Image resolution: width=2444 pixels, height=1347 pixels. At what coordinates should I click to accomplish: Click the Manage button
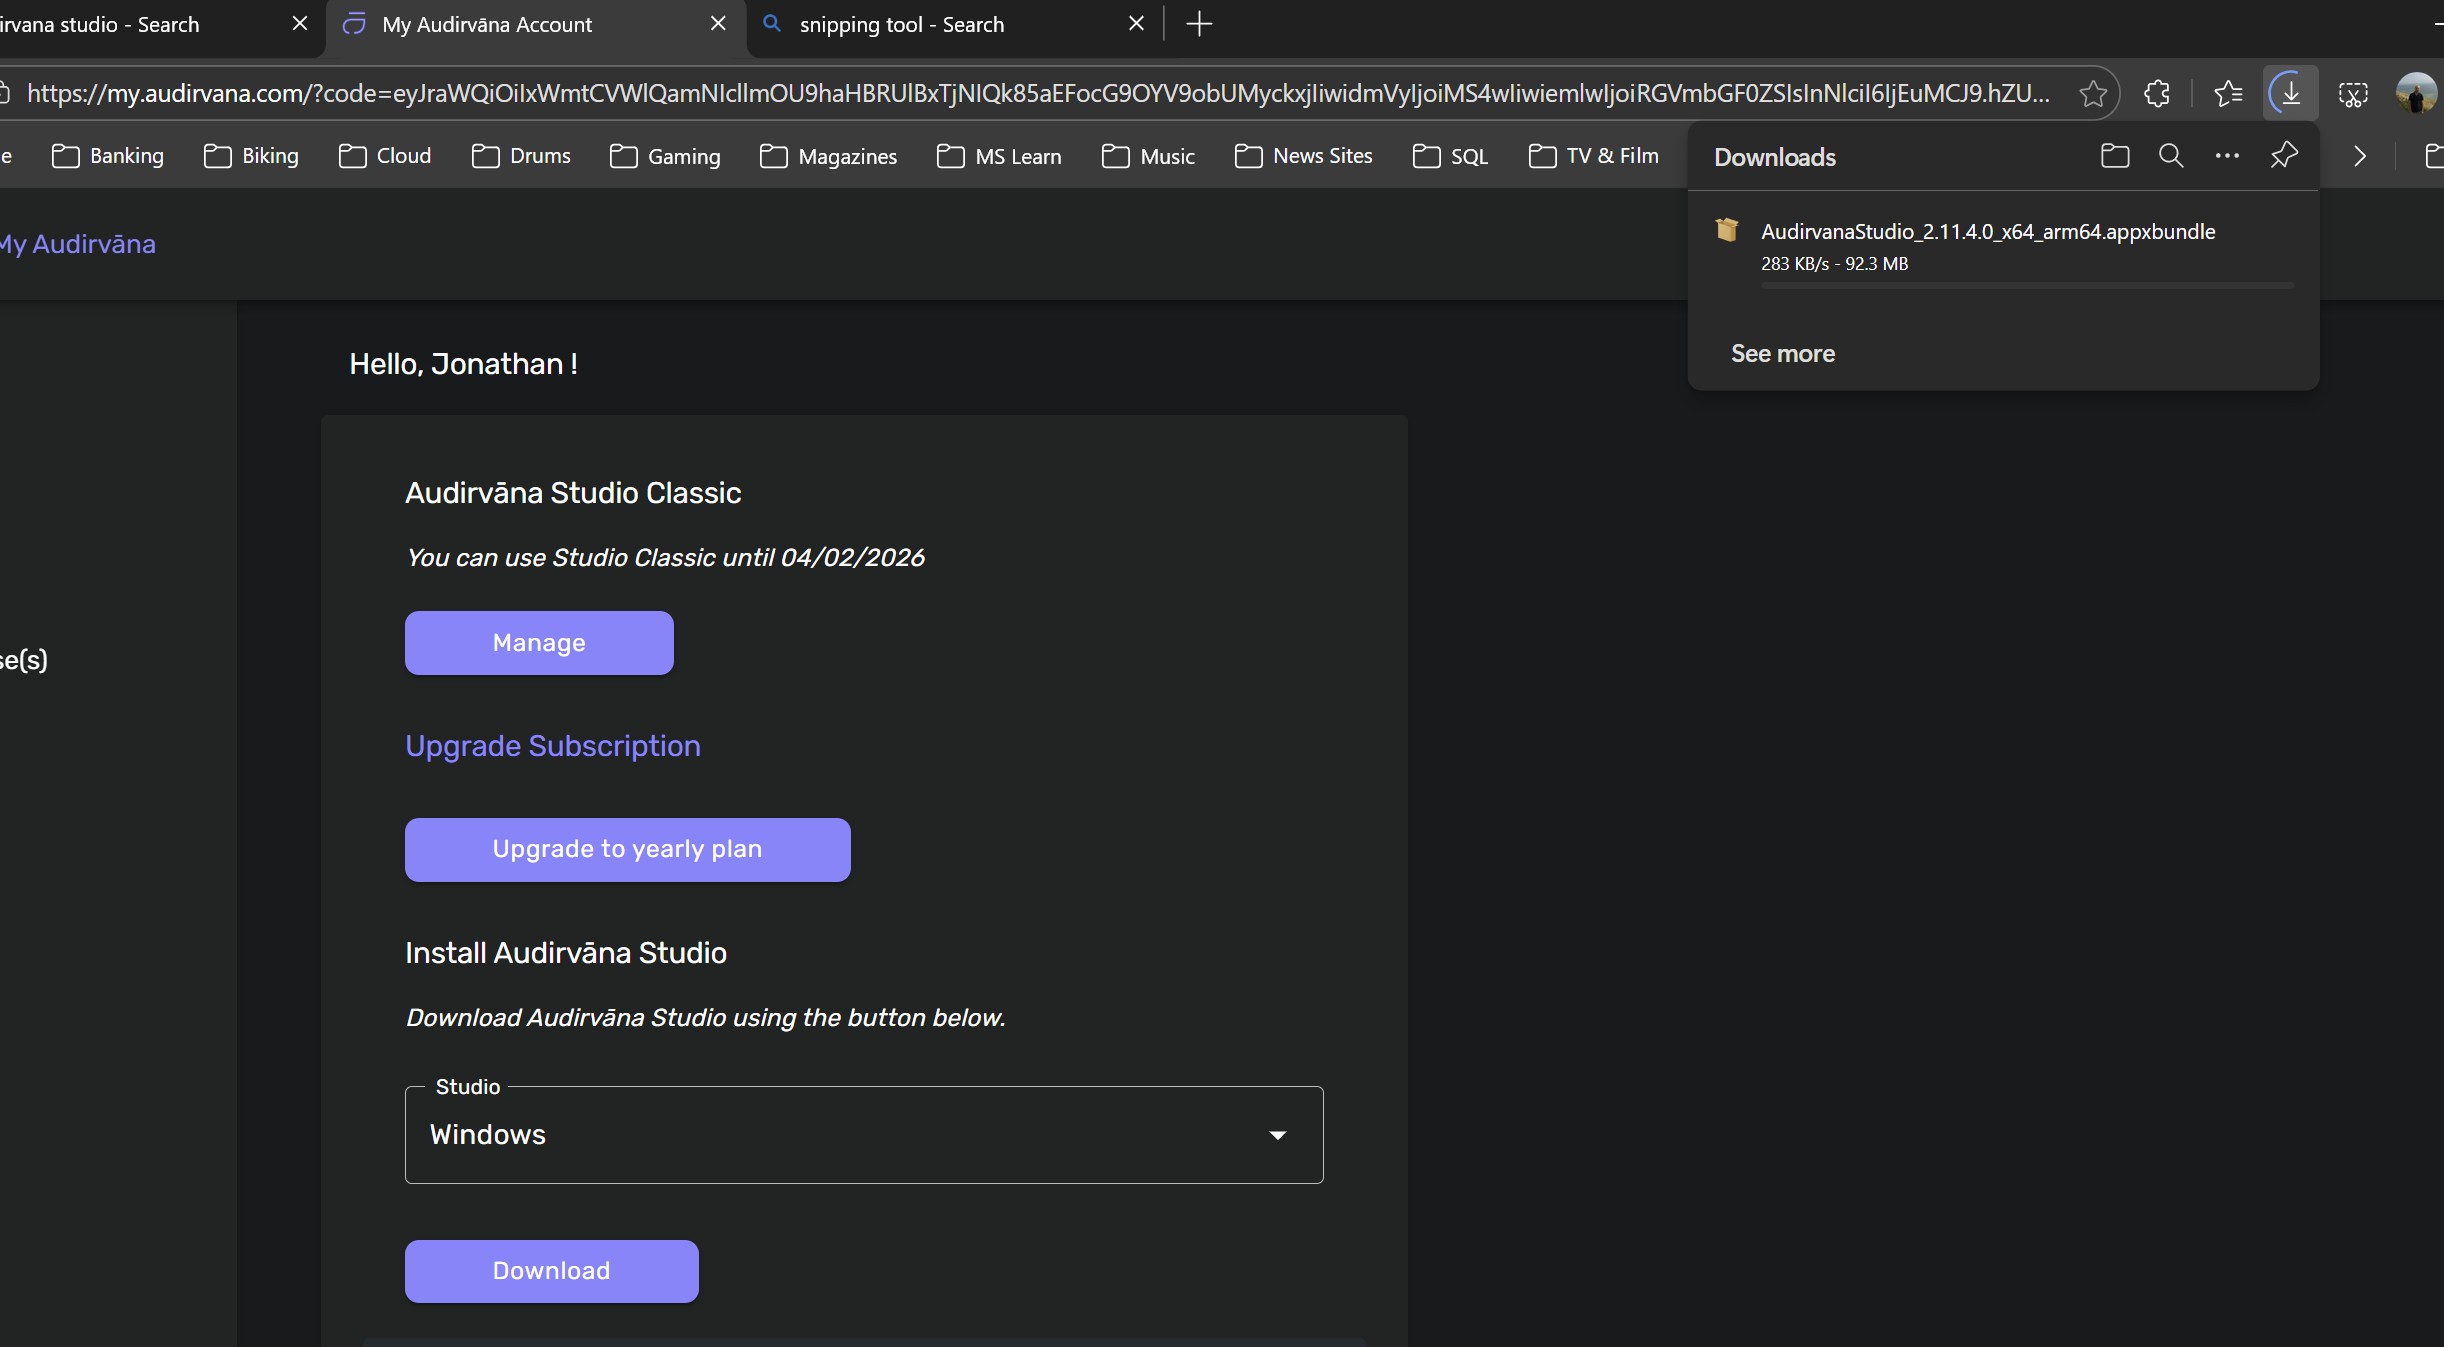coord(539,643)
